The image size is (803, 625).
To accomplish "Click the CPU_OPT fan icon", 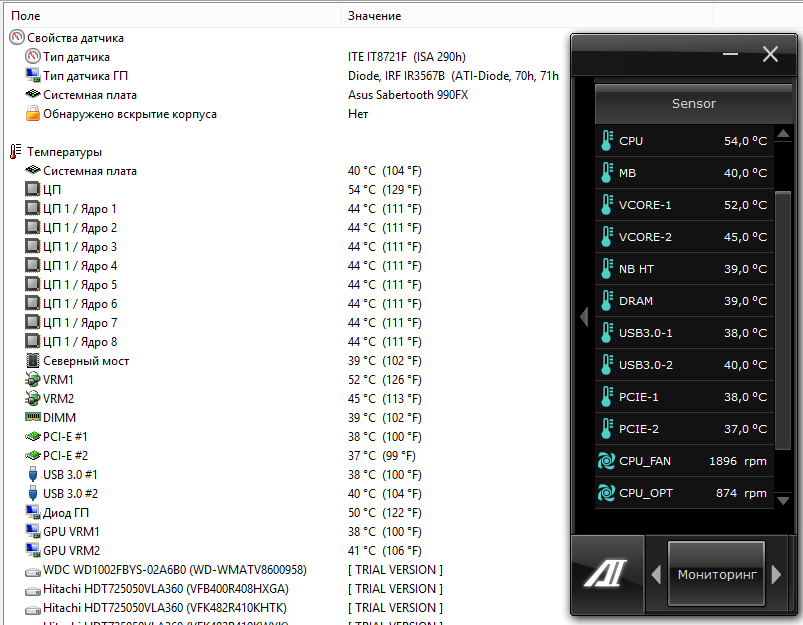I will (x=606, y=493).
